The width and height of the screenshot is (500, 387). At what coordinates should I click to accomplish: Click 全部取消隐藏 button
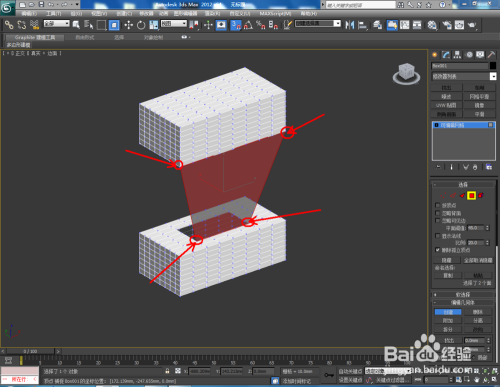(479, 260)
